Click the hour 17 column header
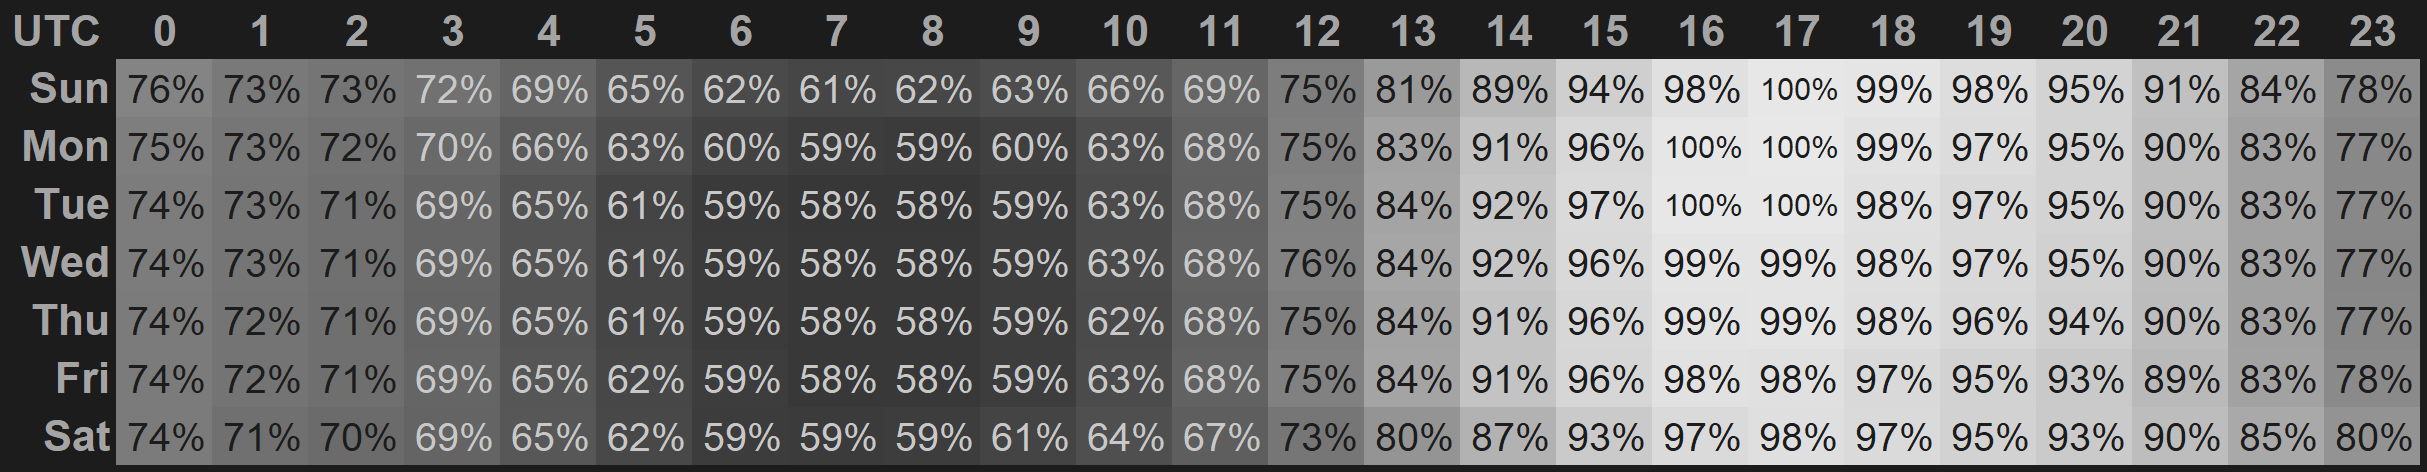 [1797, 32]
